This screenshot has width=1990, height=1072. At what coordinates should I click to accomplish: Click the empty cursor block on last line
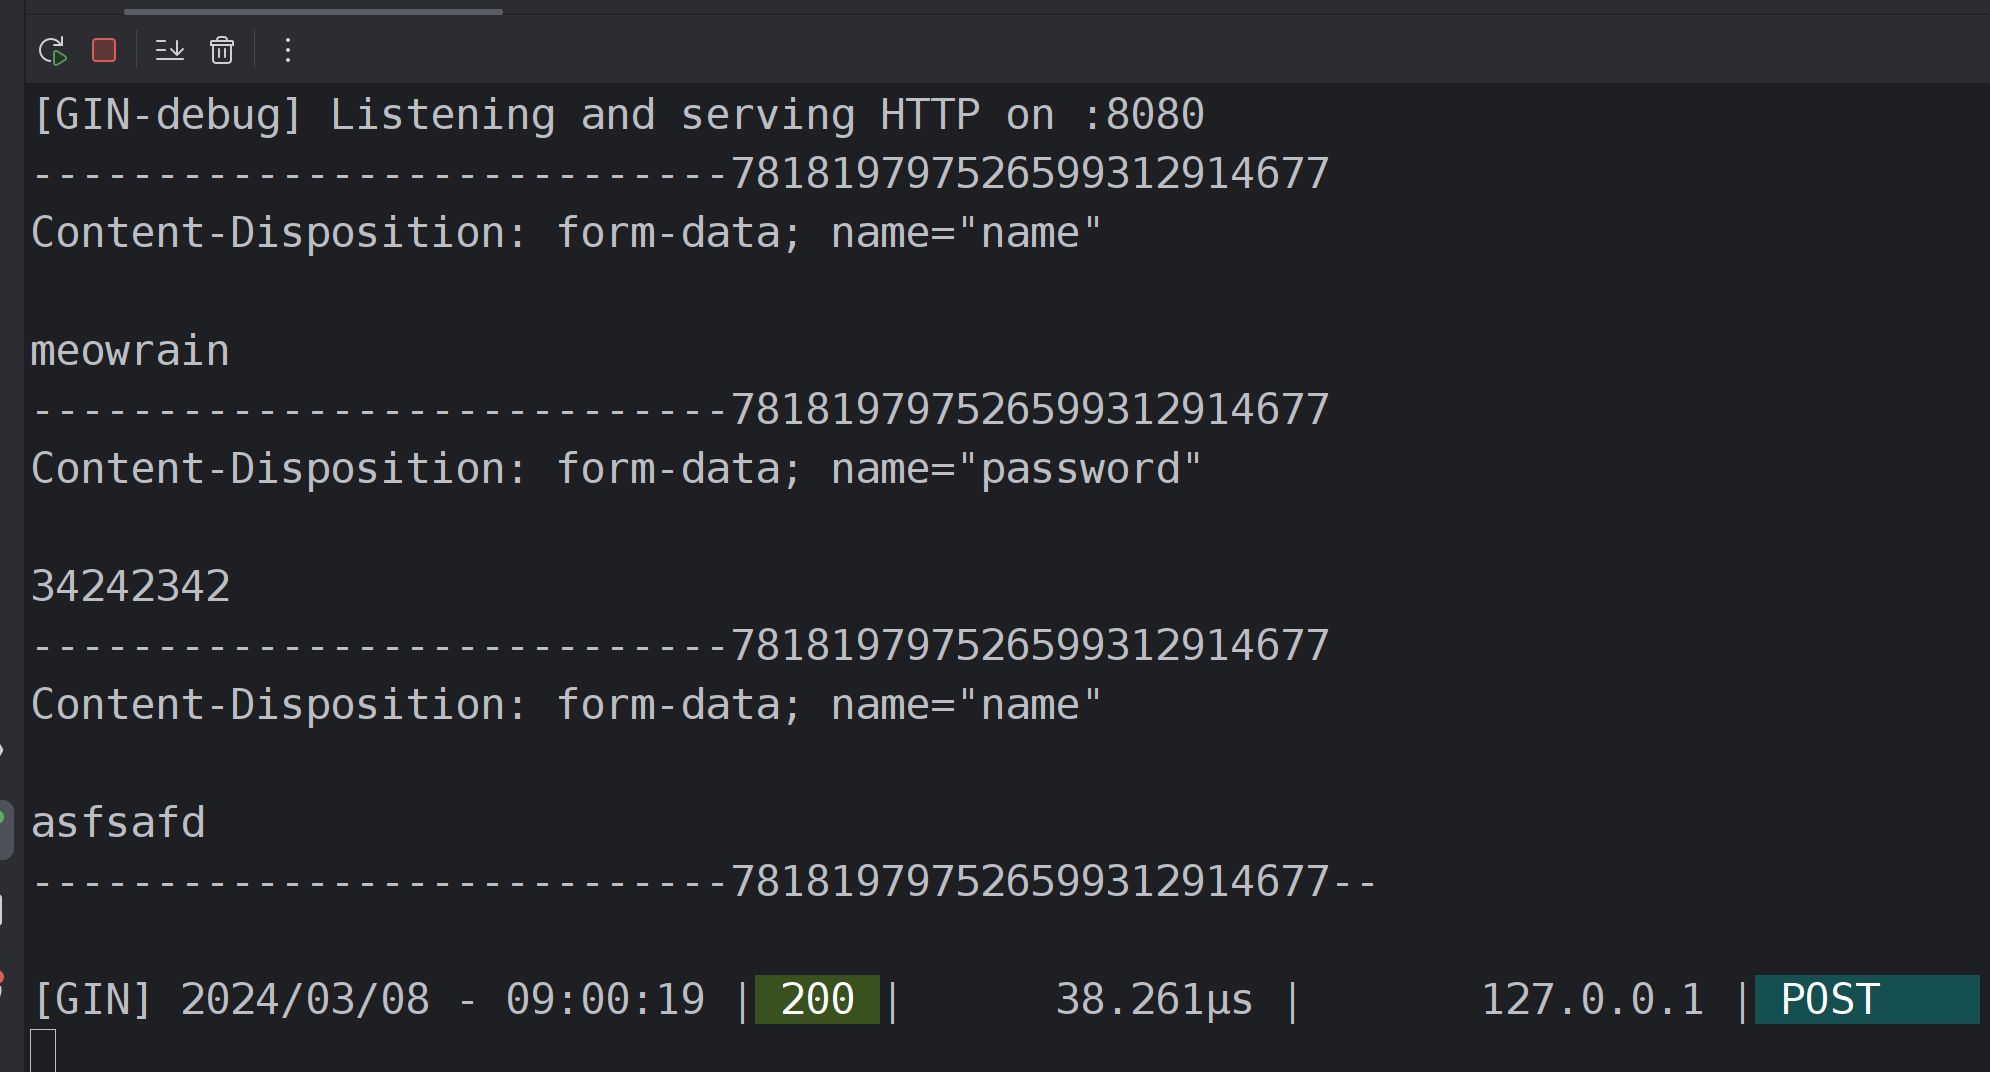43,1050
